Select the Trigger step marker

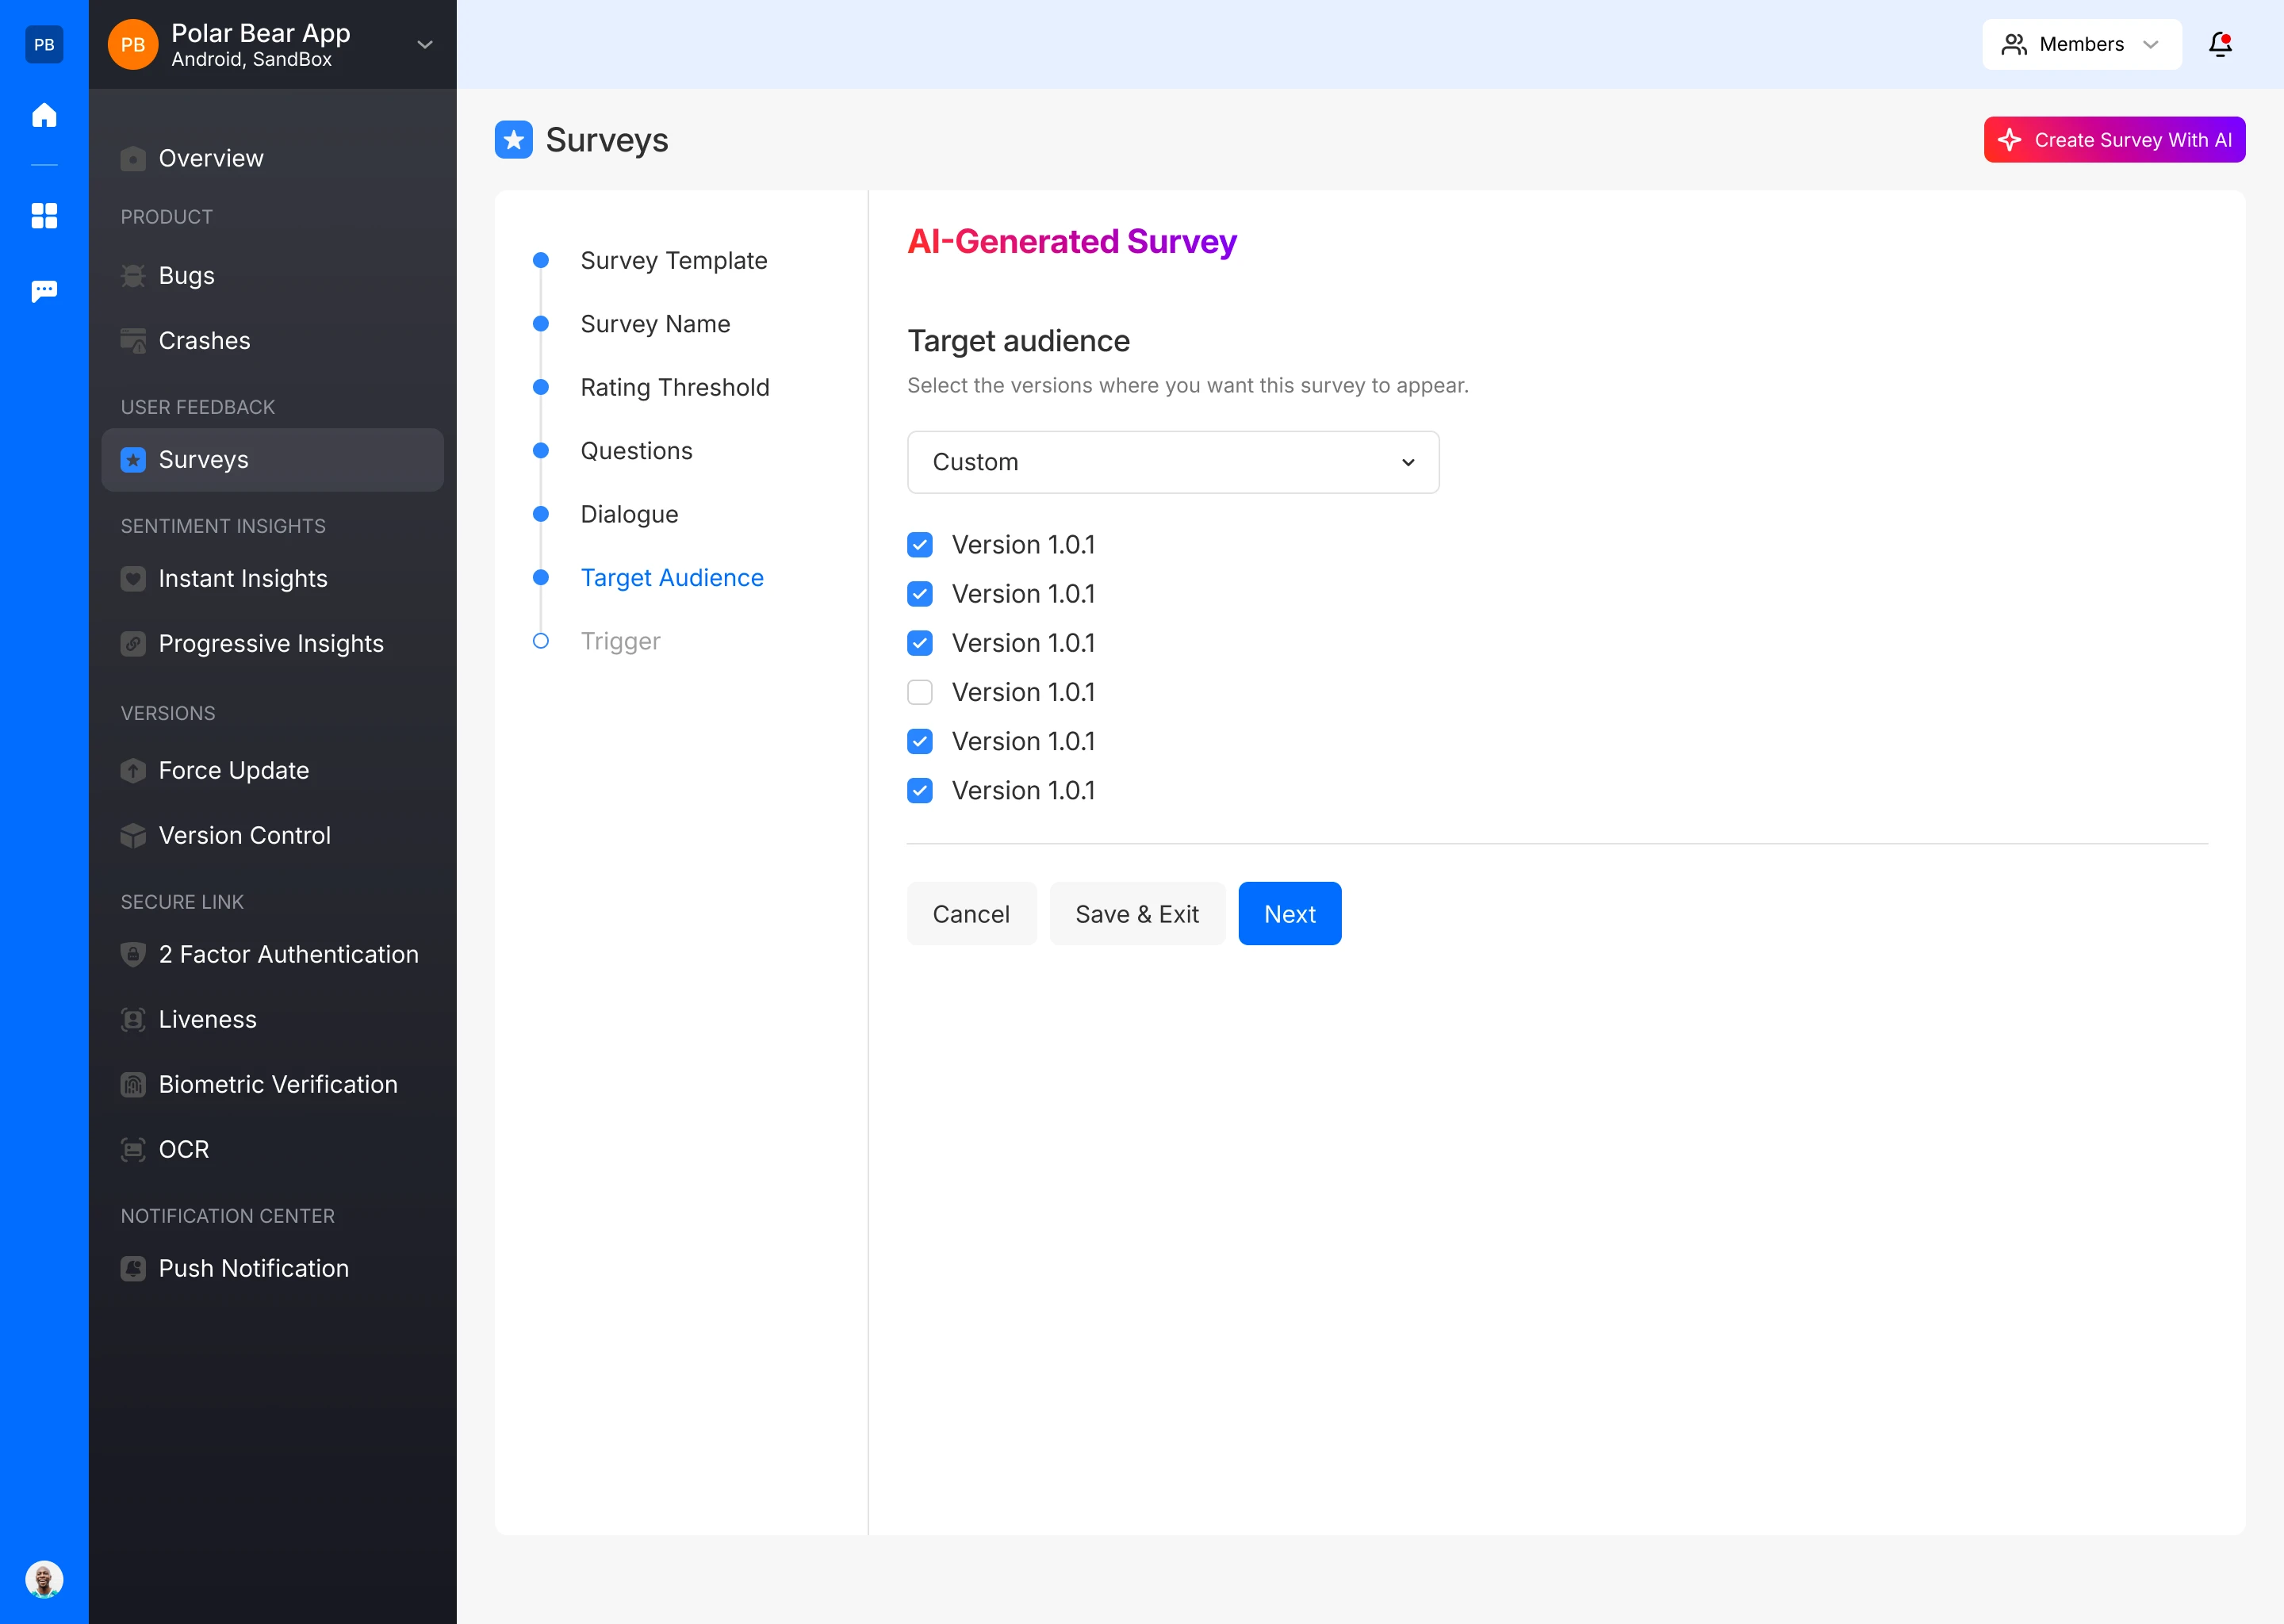[541, 641]
